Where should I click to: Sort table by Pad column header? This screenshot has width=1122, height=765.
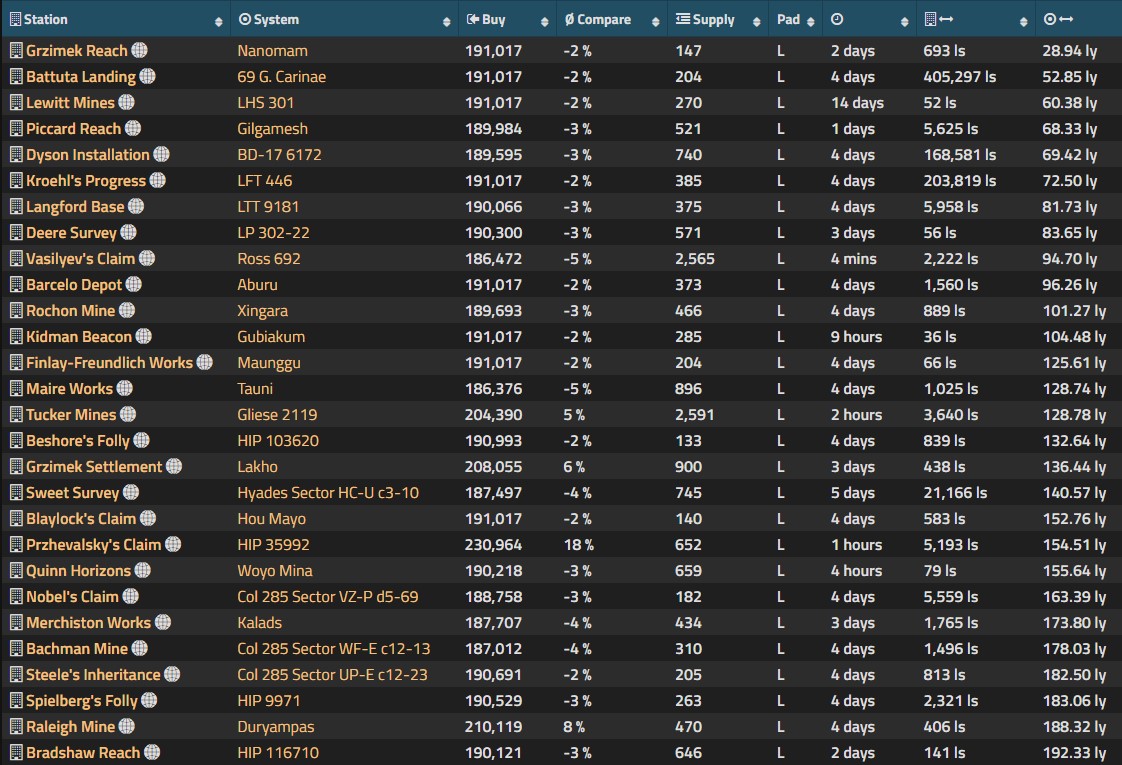click(796, 19)
